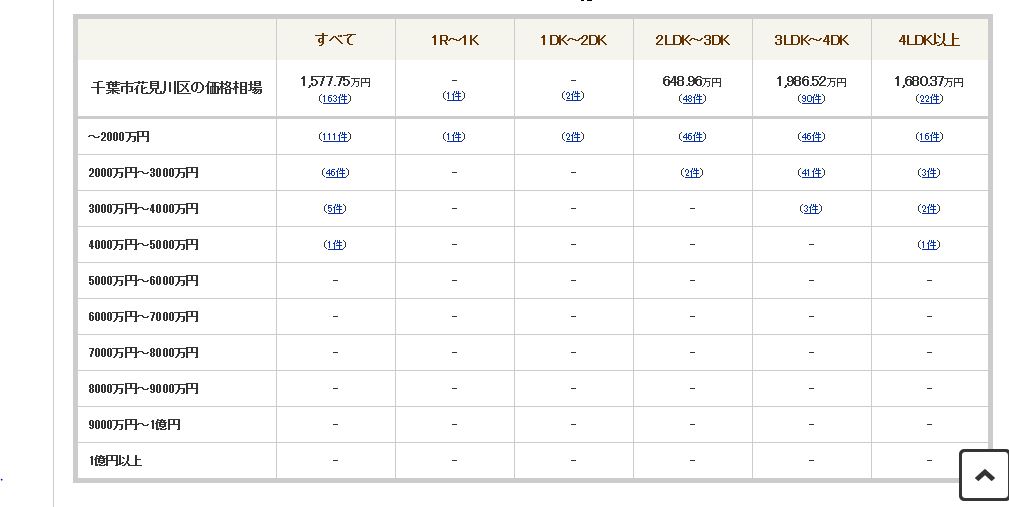Open the 2件 link in 1DK~2DK price row
This screenshot has height=507, width=1009.
[573, 95]
